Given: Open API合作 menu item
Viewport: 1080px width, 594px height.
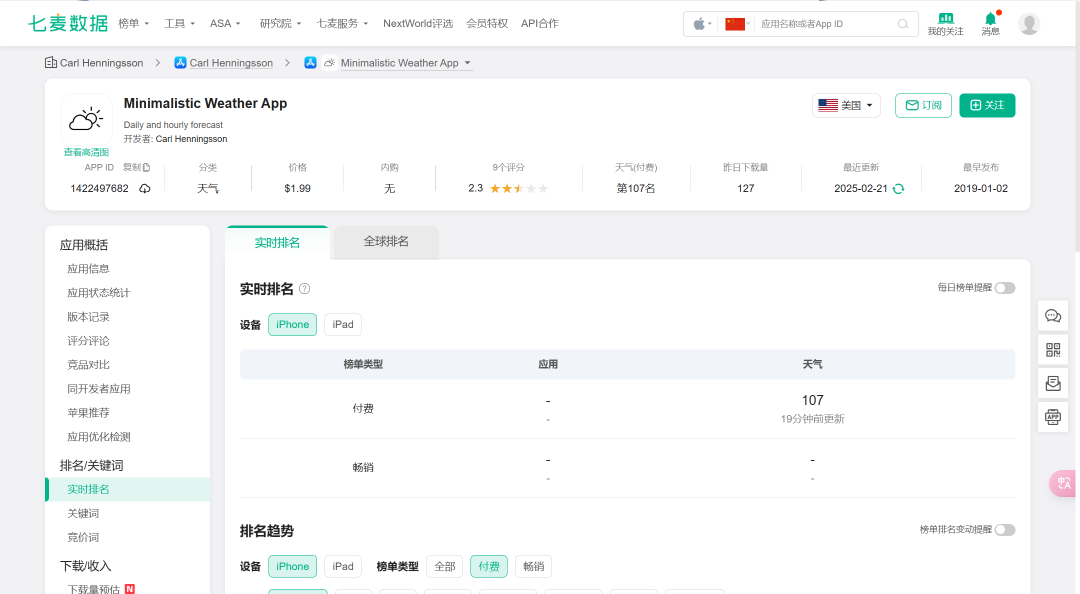Looking at the screenshot, I should [x=540, y=23].
